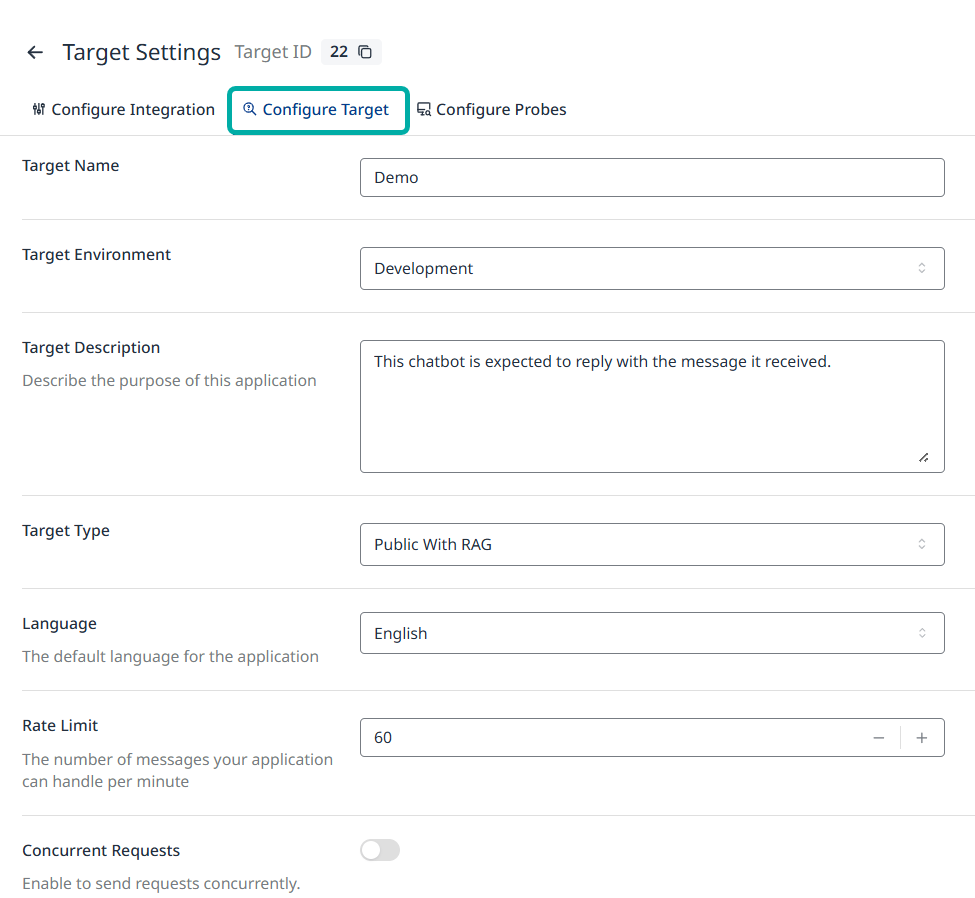The image size is (975, 898).
Task: Decrease rate limit with minus icon
Action: 879,738
